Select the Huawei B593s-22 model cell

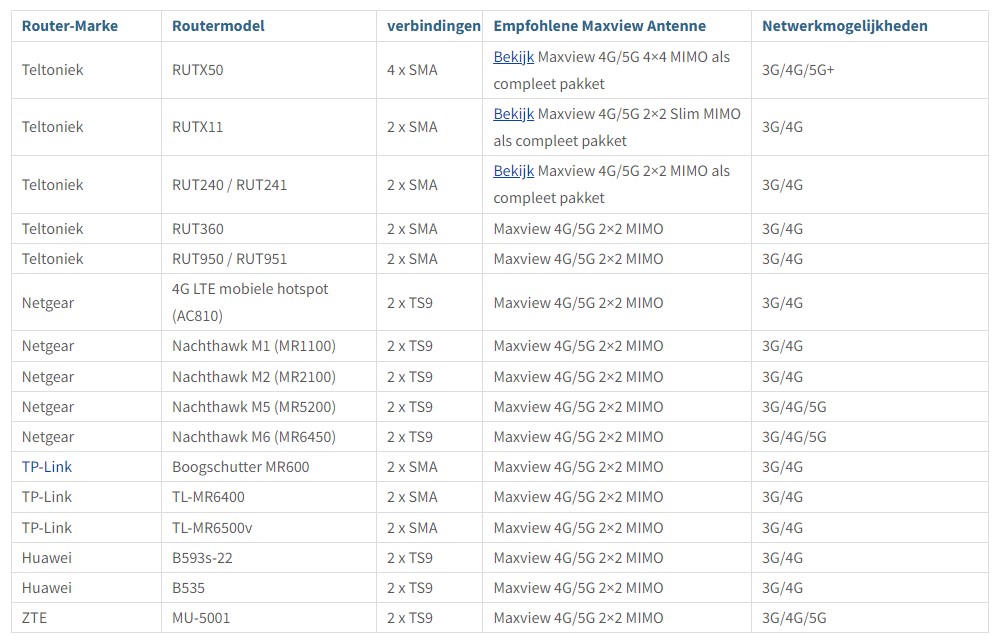[202, 558]
